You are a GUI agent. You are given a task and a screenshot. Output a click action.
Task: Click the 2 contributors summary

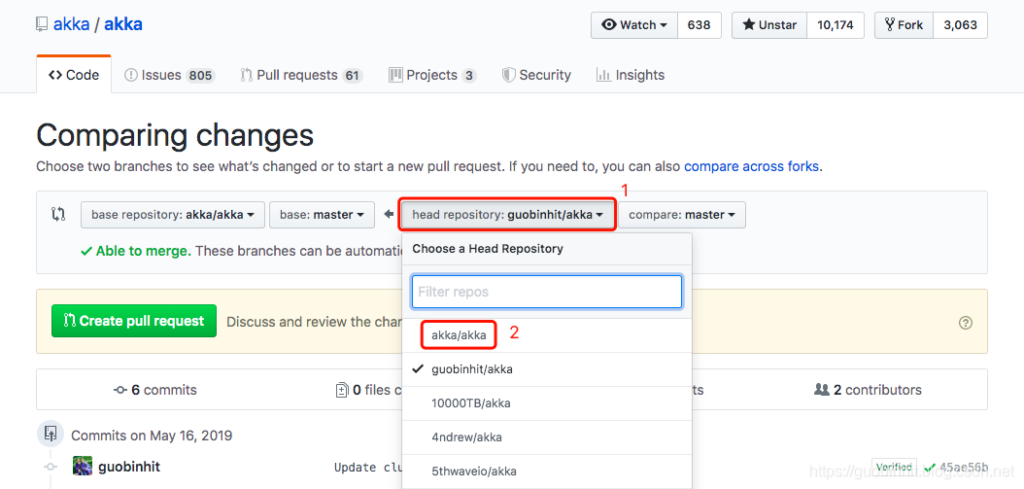(x=868, y=390)
